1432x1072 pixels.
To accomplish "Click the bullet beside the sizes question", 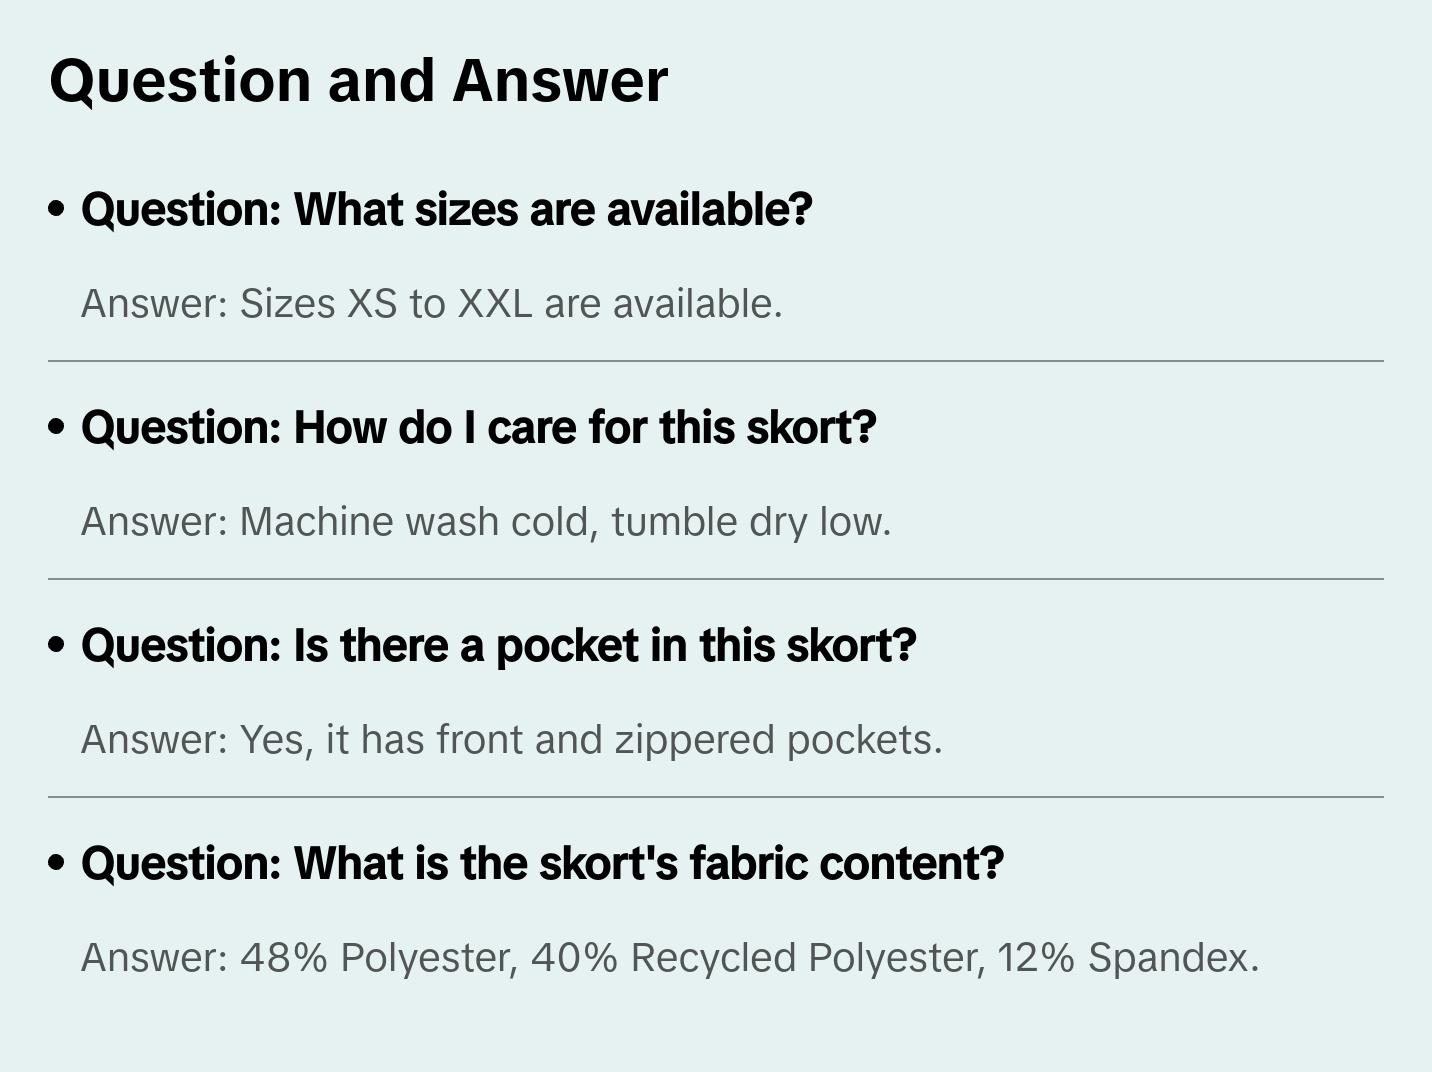I will tap(57, 209).
